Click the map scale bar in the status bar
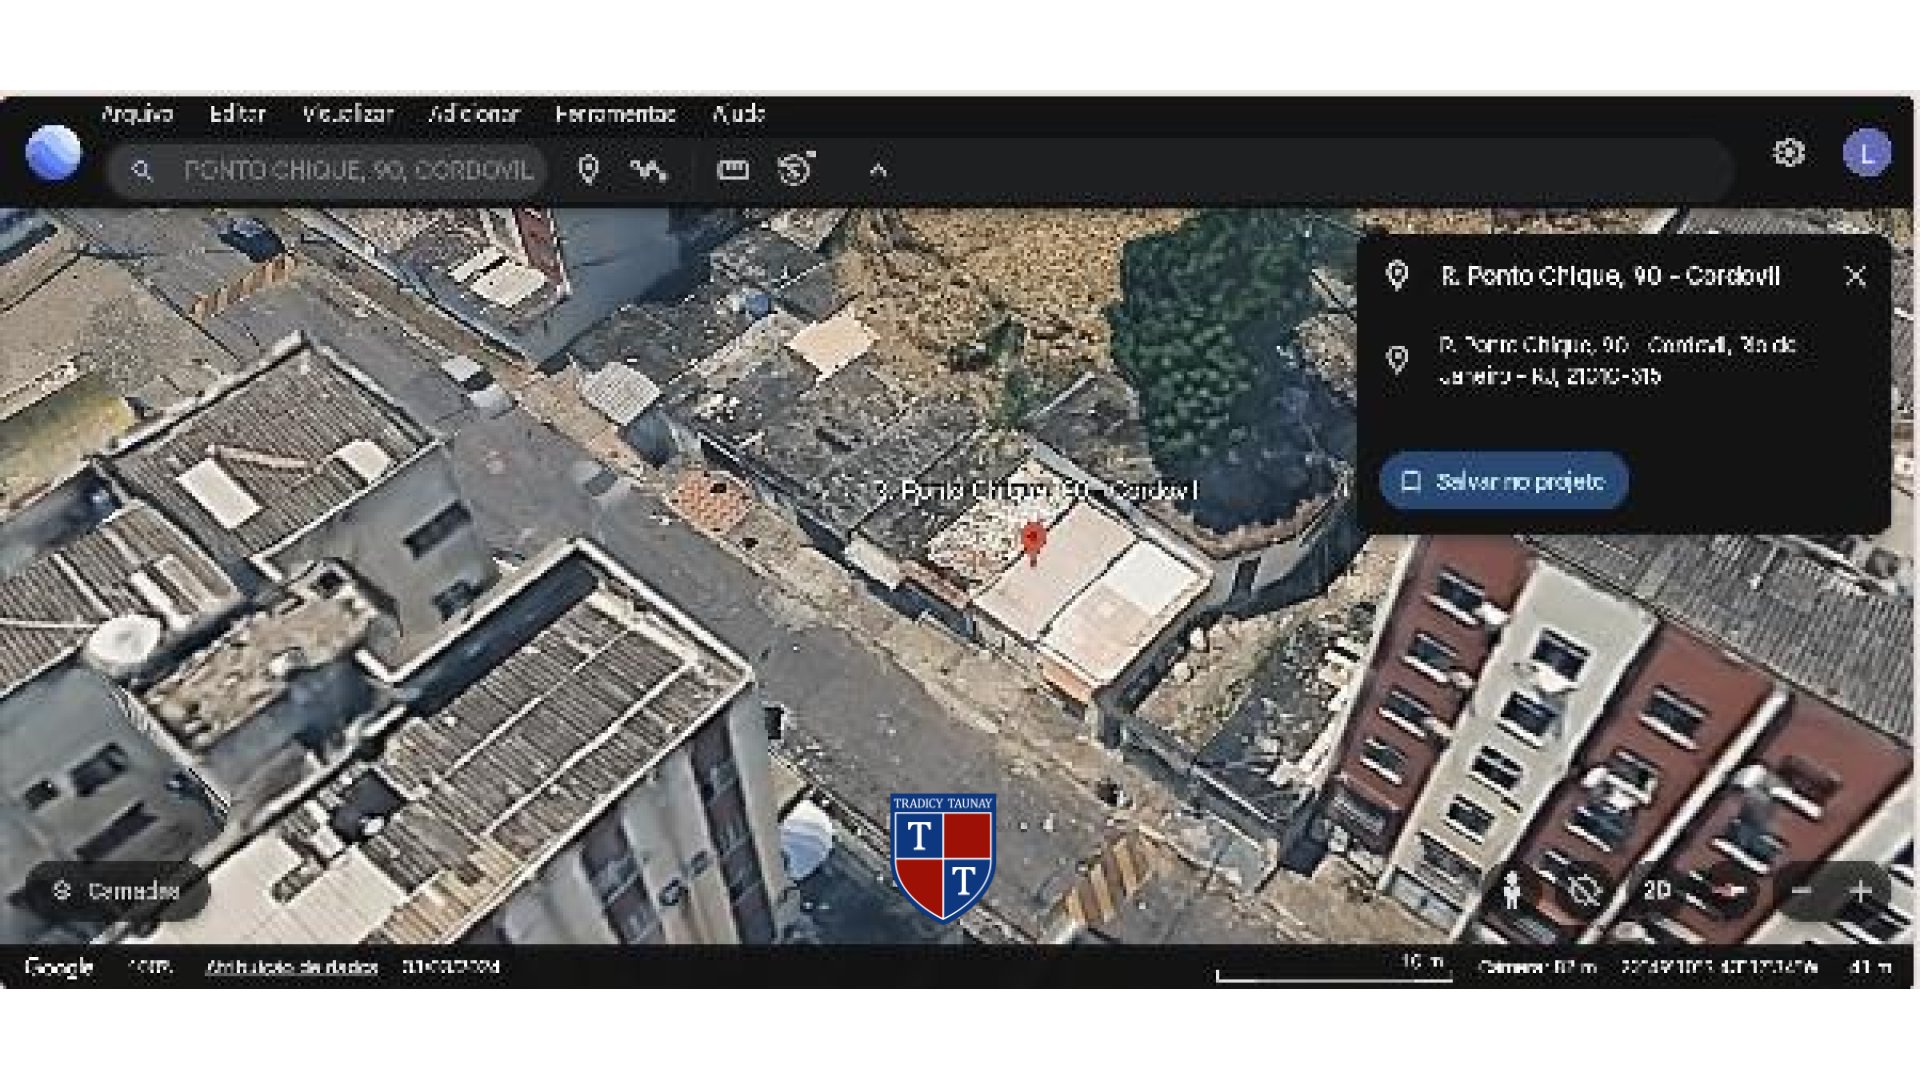Screen dimensions: 1920x1080 click(1334, 968)
